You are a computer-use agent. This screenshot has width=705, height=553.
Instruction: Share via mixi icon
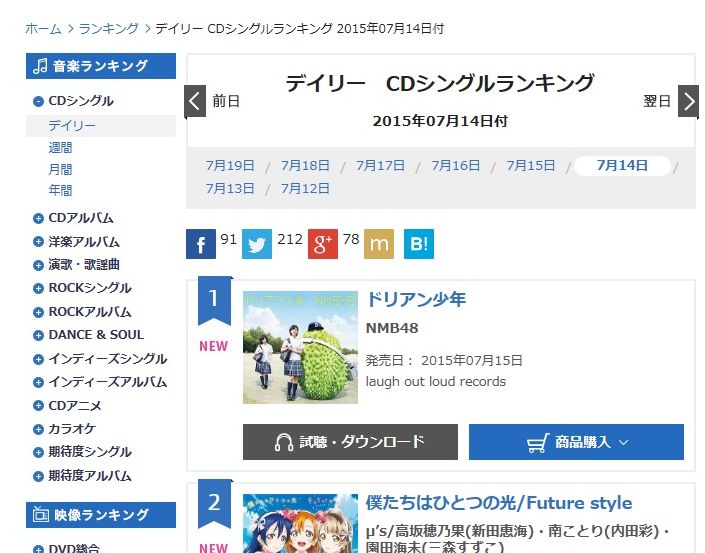pos(379,244)
